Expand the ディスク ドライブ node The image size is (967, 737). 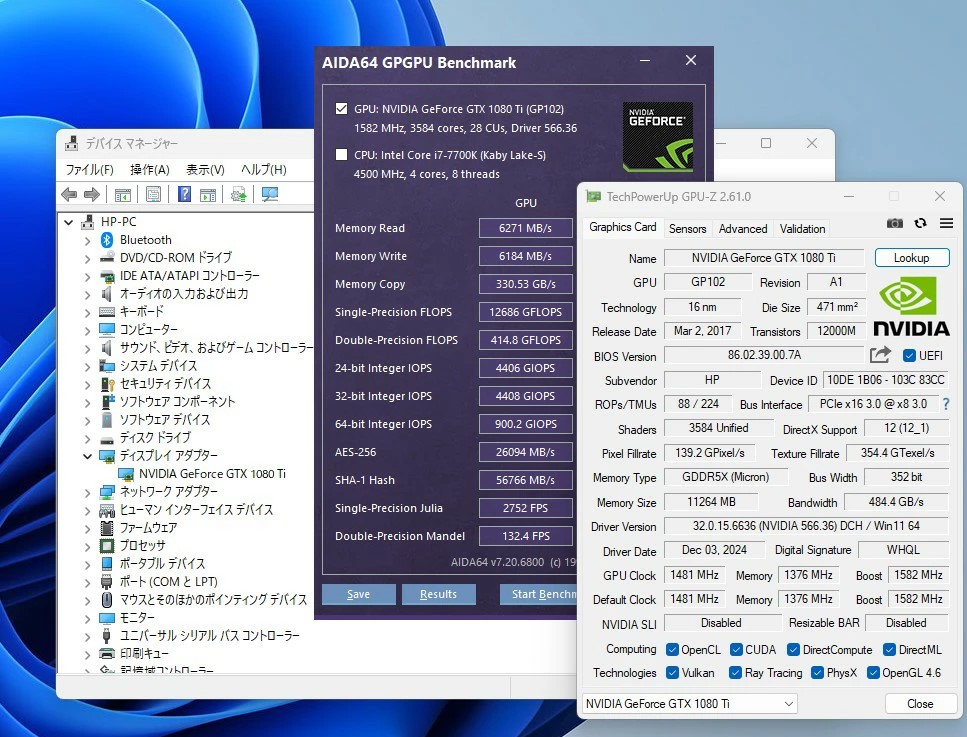[87, 438]
